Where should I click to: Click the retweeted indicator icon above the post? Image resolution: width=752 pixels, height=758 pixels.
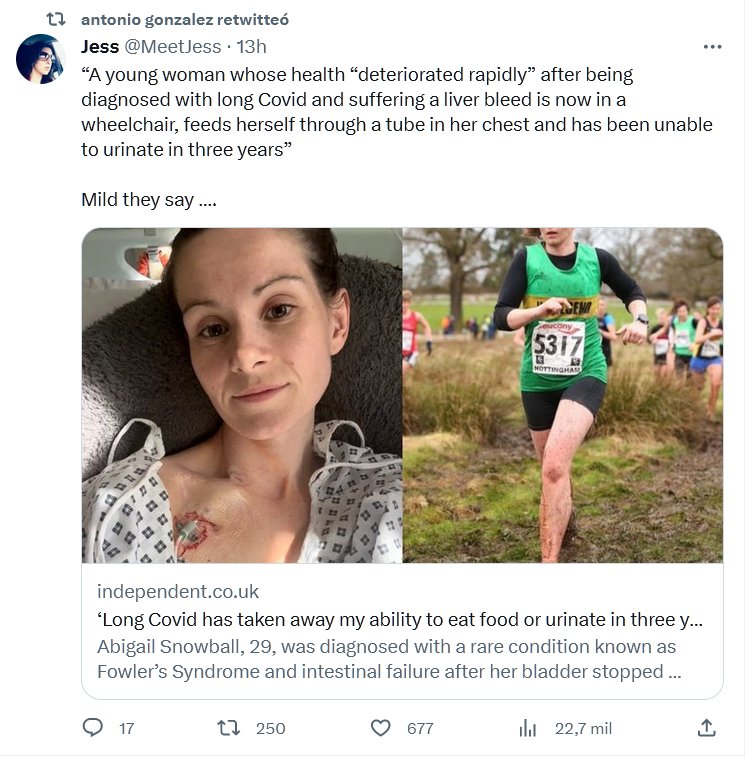click(x=57, y=20)
